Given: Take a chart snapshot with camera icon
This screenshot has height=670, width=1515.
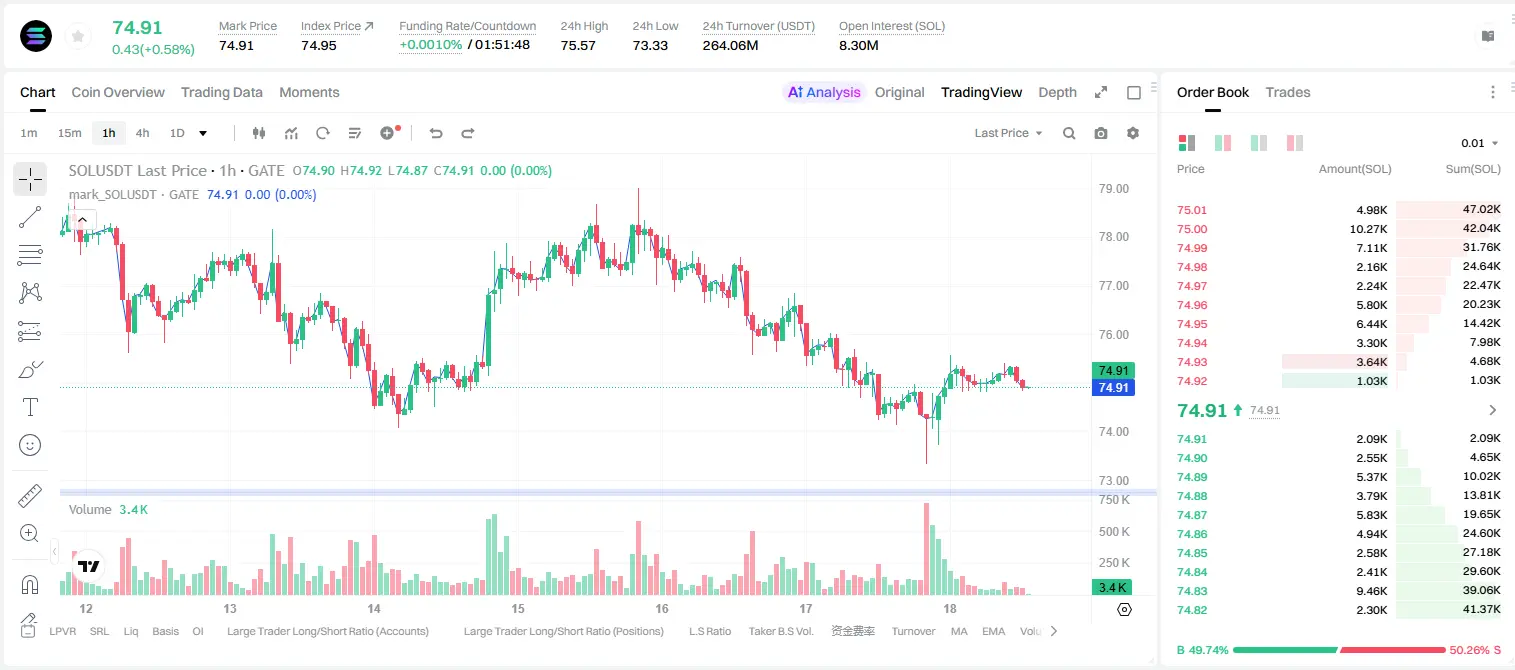Looking at the screenshot, I should click(1101, 133).
